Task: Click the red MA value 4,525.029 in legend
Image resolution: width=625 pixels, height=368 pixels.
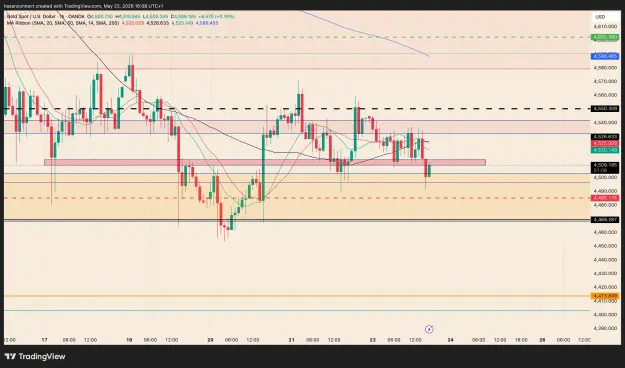Action: point(132,23)
